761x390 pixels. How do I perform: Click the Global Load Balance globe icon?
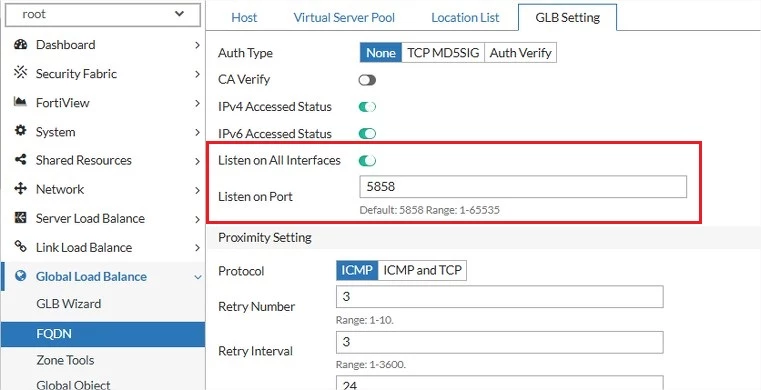coord(20,276)
